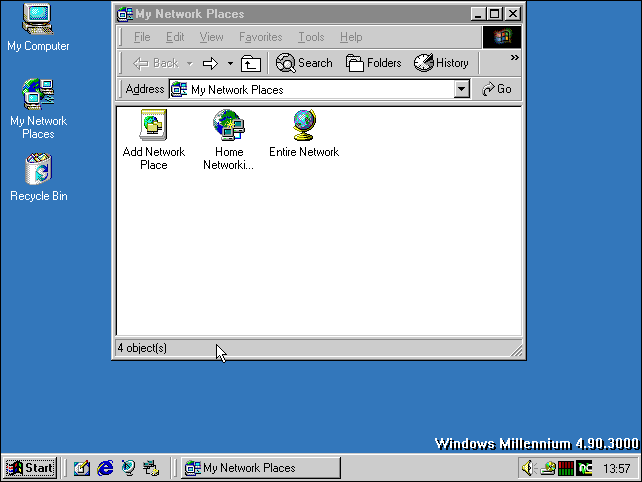
Task: Click the Go button
Action: pyautogui.click(x=497, y=89)
